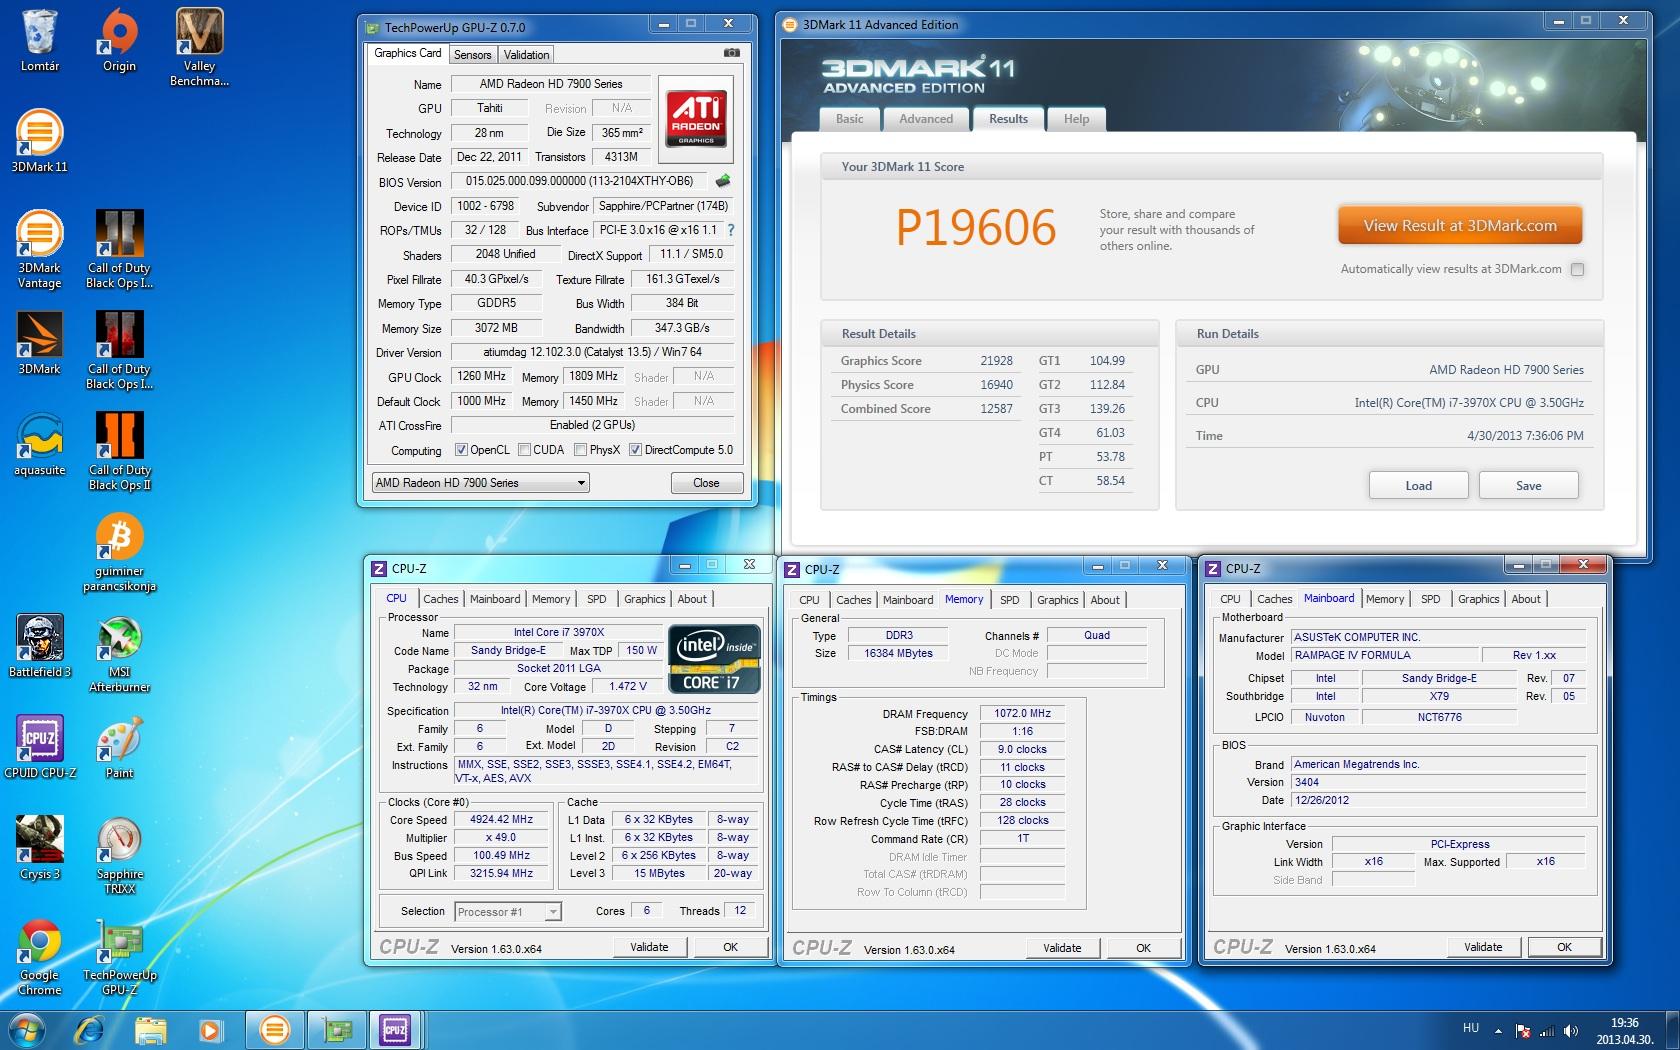Select the CPUID CPU-Z desktop icon
1680x1050 pixels.
pos(40,747)
